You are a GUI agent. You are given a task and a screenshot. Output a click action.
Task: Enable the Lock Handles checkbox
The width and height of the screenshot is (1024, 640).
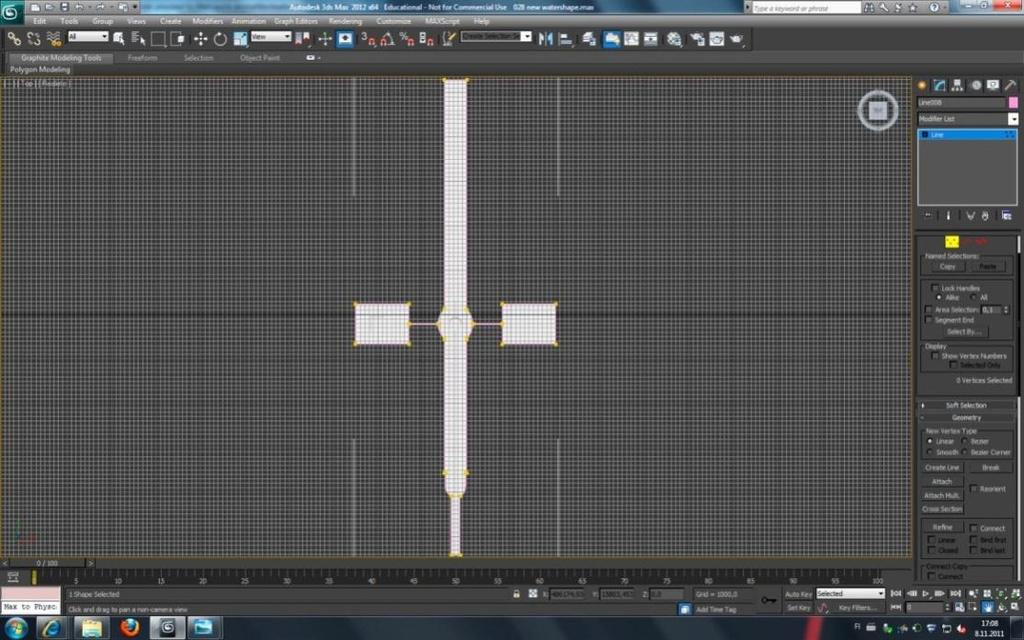coord(935,288)
